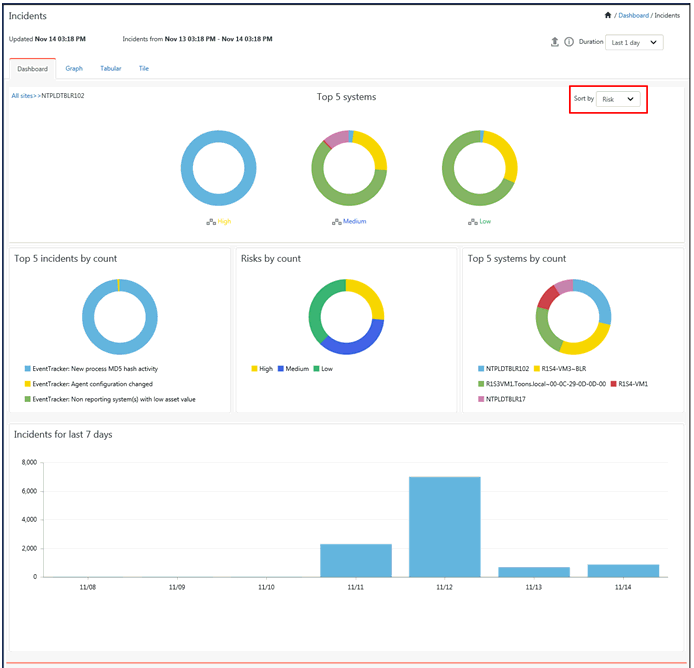Image resolution: width=694 pixels, height=668 pixels.
Task: Click the network icon next to High
Action: [x=211, y=221]
